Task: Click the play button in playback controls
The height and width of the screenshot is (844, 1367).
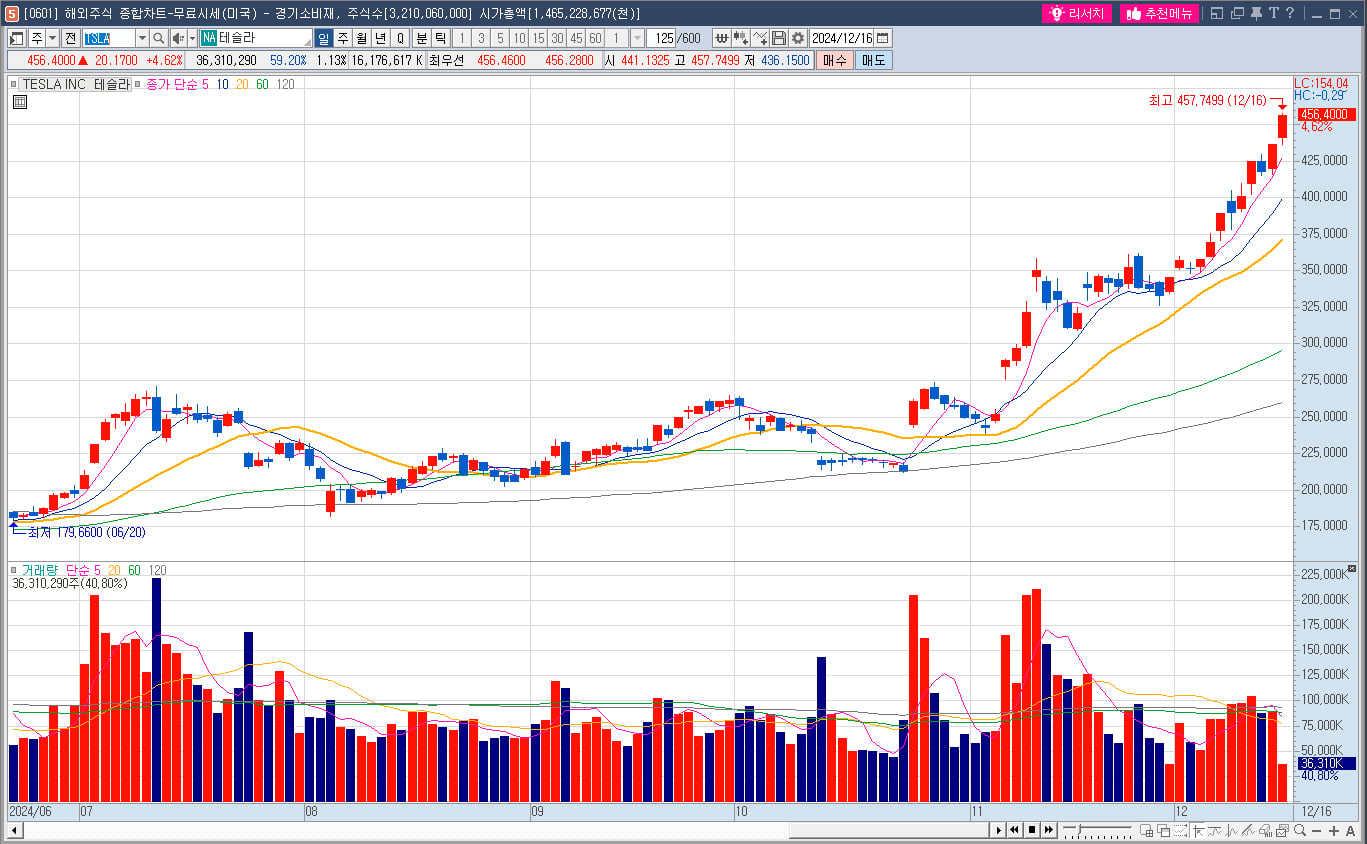Action: [x=999, y=830]
